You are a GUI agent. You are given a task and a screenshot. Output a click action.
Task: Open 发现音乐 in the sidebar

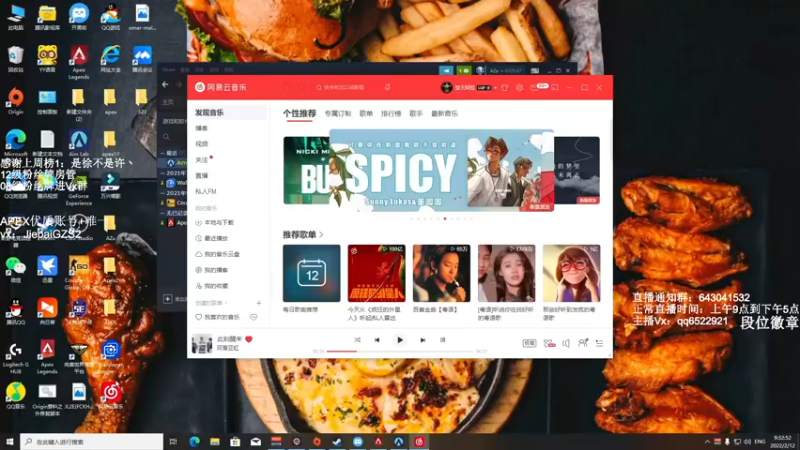tap(229, 112)
